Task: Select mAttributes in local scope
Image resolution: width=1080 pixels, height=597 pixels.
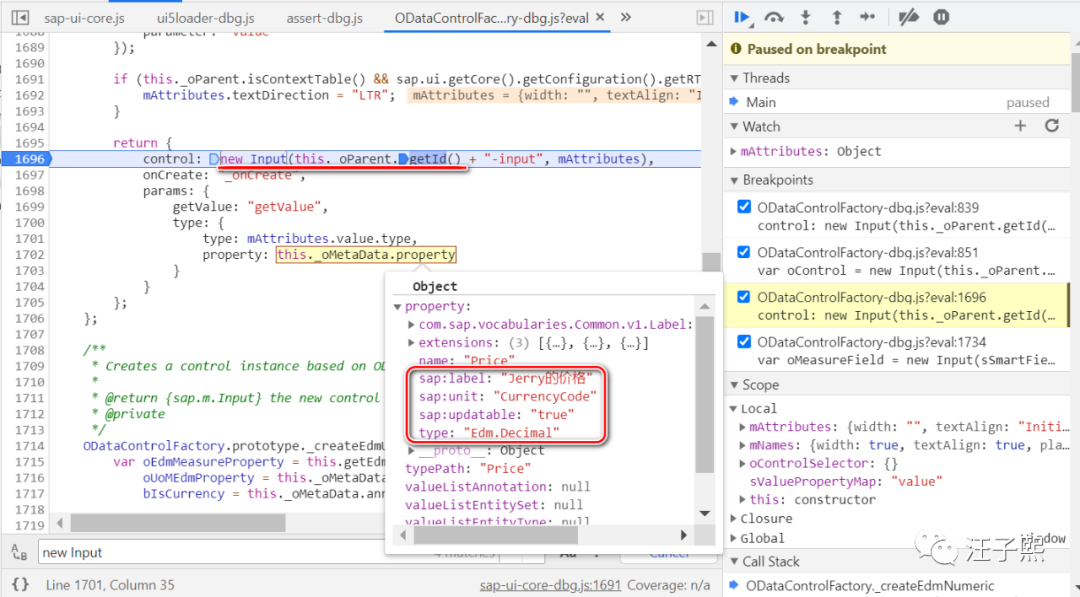Action: coord(790,427)
